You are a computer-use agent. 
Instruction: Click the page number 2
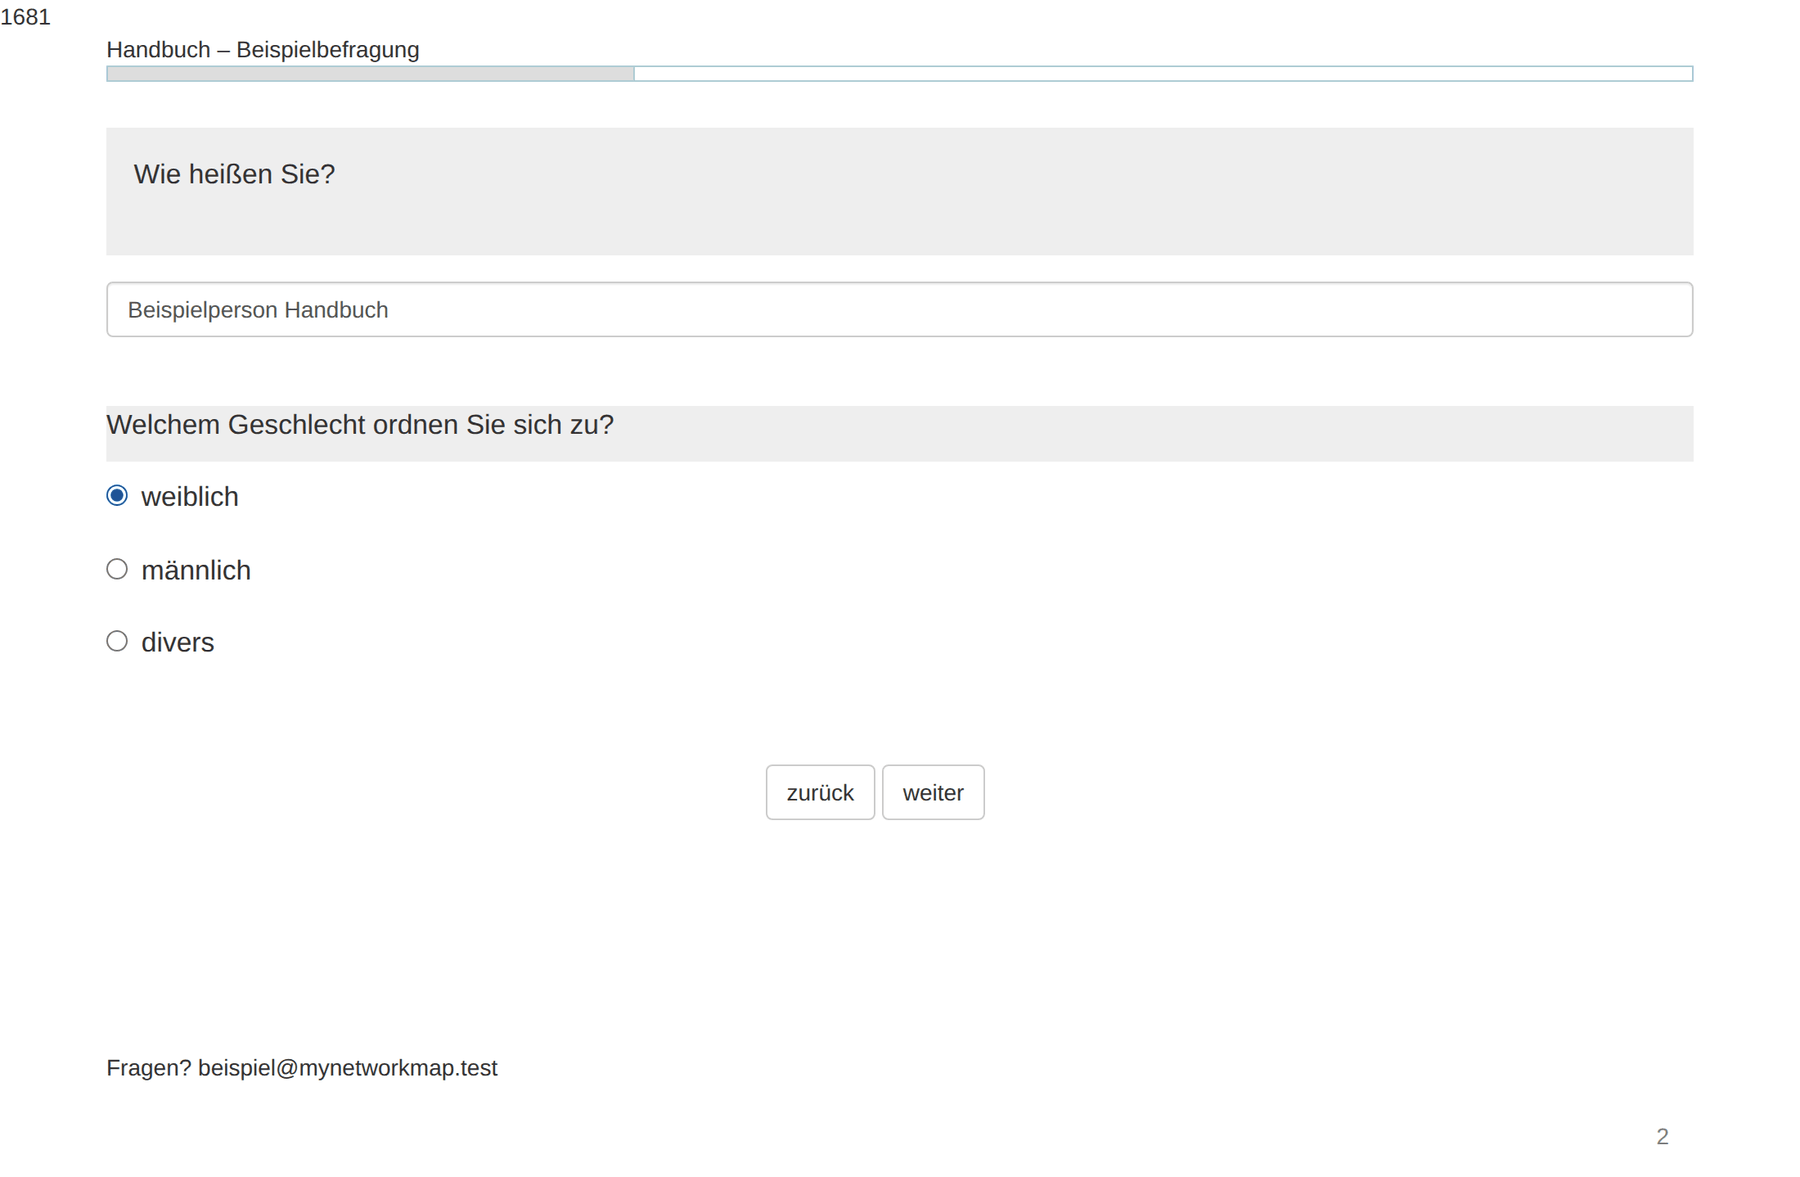pyautogui.click(x=1662, y=1137)
